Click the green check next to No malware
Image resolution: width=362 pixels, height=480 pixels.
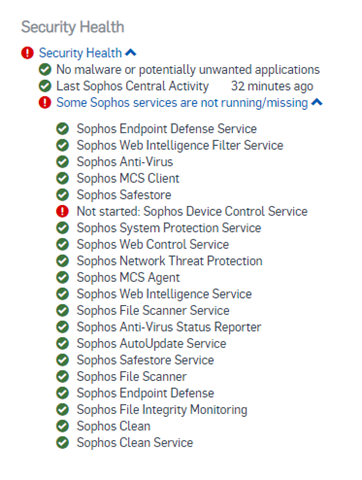(45, 70)
